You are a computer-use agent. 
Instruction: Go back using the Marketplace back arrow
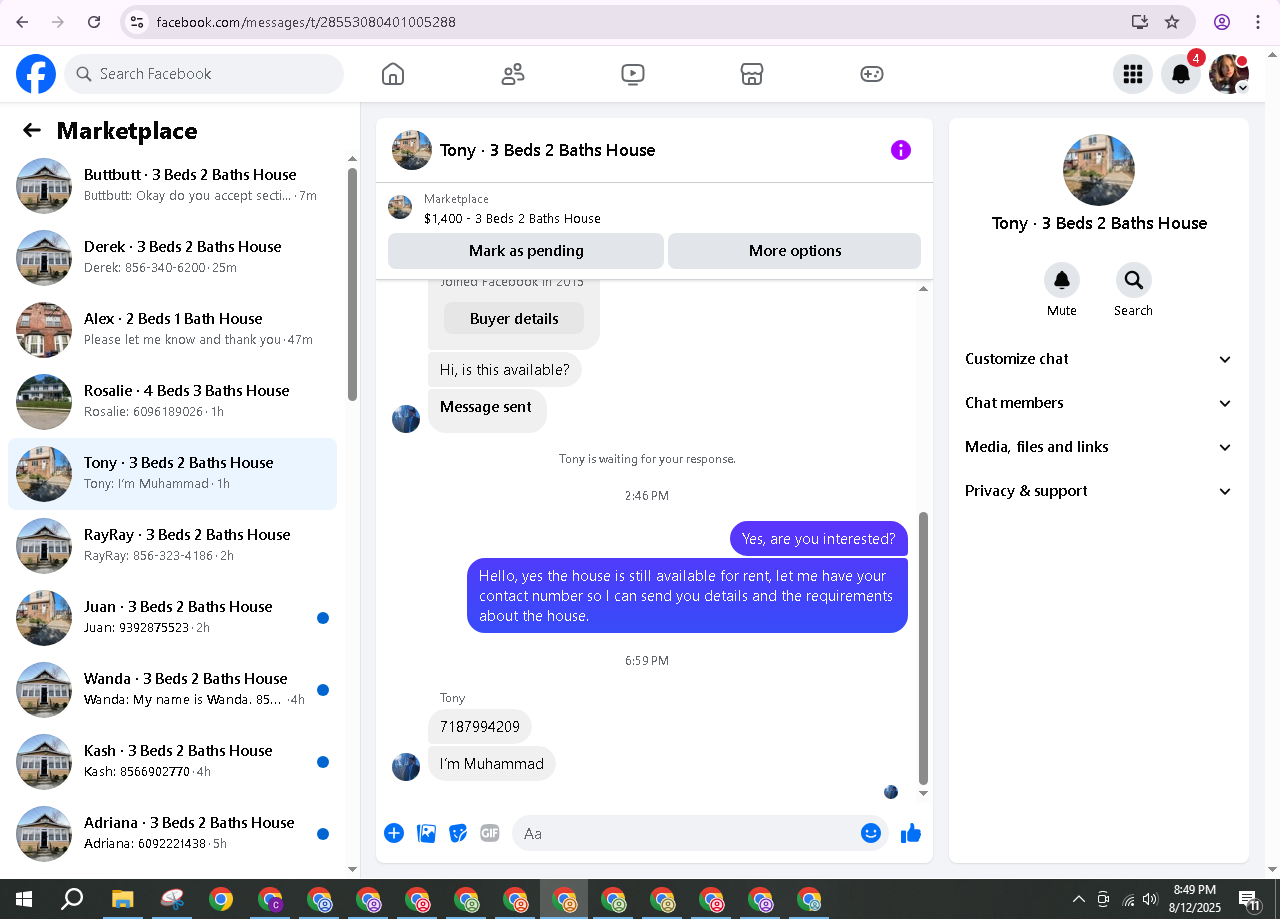pos(32,131)
